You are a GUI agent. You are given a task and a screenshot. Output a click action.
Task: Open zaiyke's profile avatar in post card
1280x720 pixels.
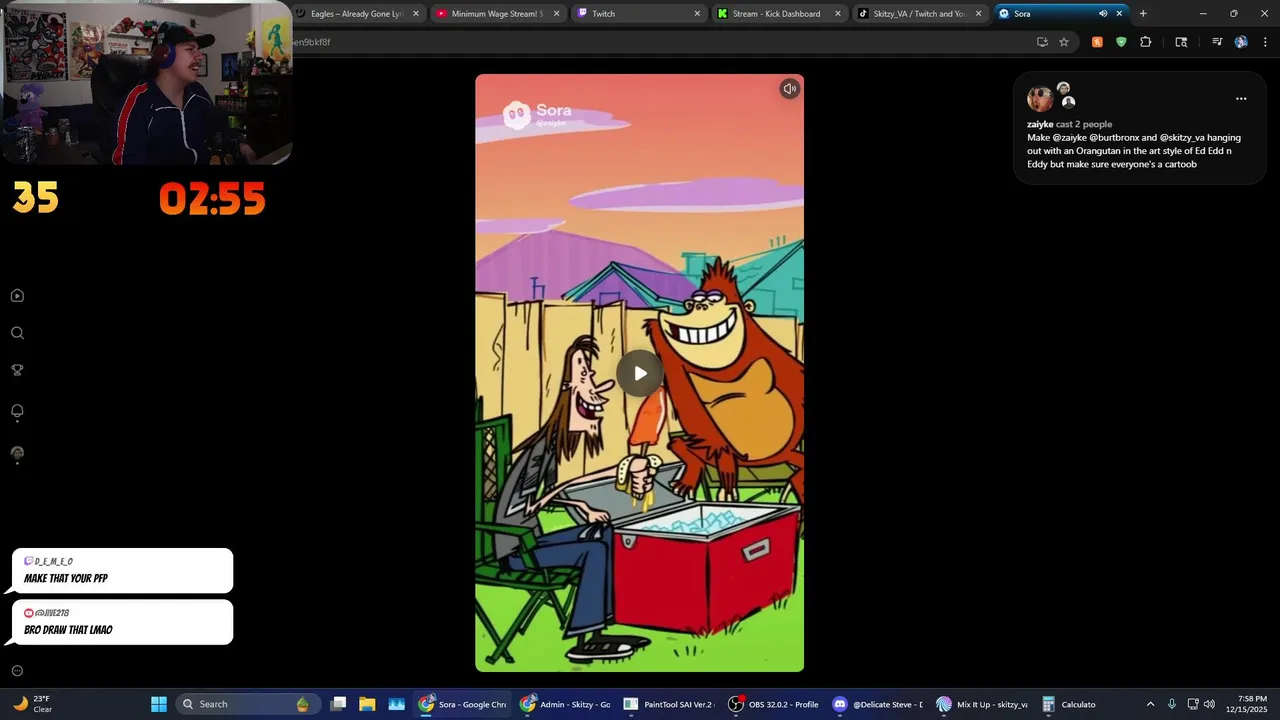pos(1040,99)
